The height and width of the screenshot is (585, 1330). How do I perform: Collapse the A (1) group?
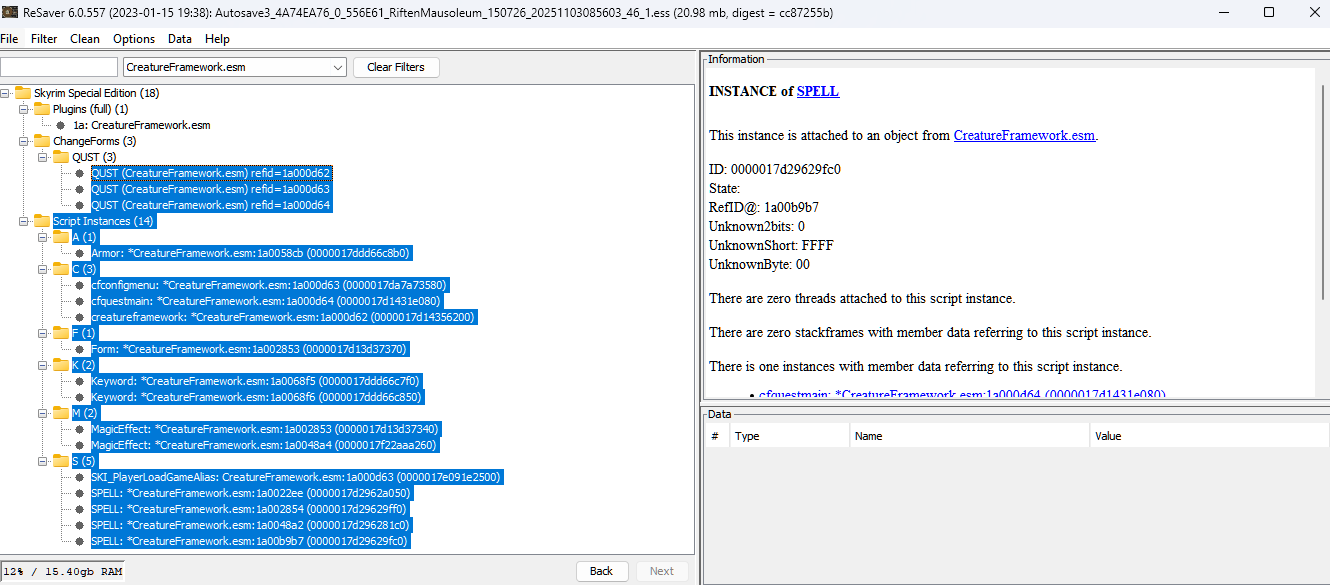[43, 237]
